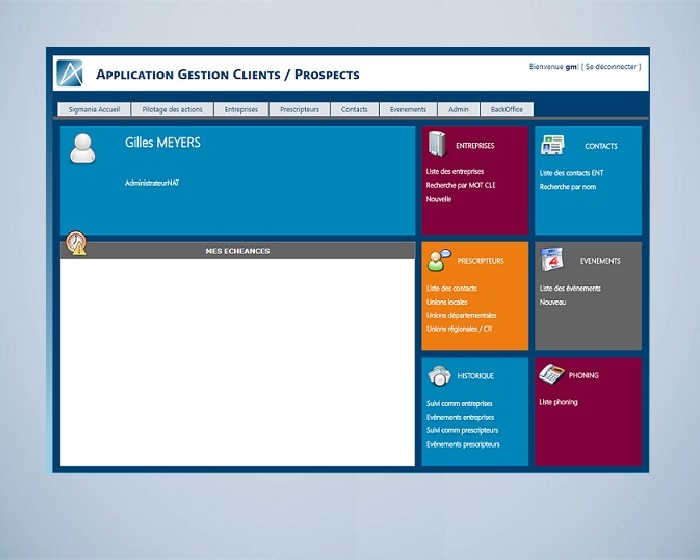Screen dimensions: 700x560
Task: Click Nouveau under Evenements
Action: pyautogui.click(x=553, y=302)
